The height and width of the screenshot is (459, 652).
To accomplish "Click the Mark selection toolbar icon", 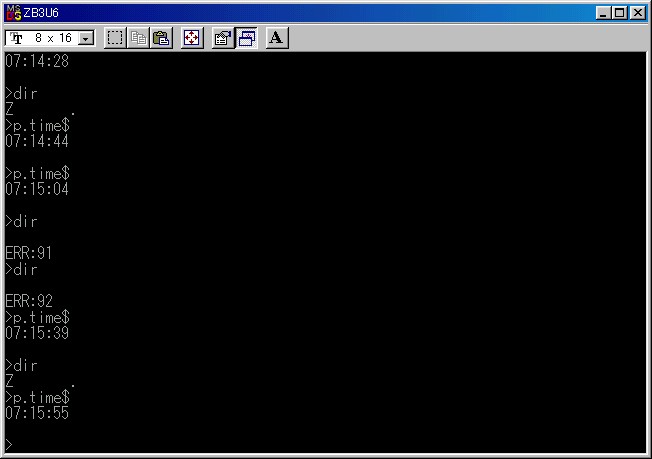I will click(115, 38).
